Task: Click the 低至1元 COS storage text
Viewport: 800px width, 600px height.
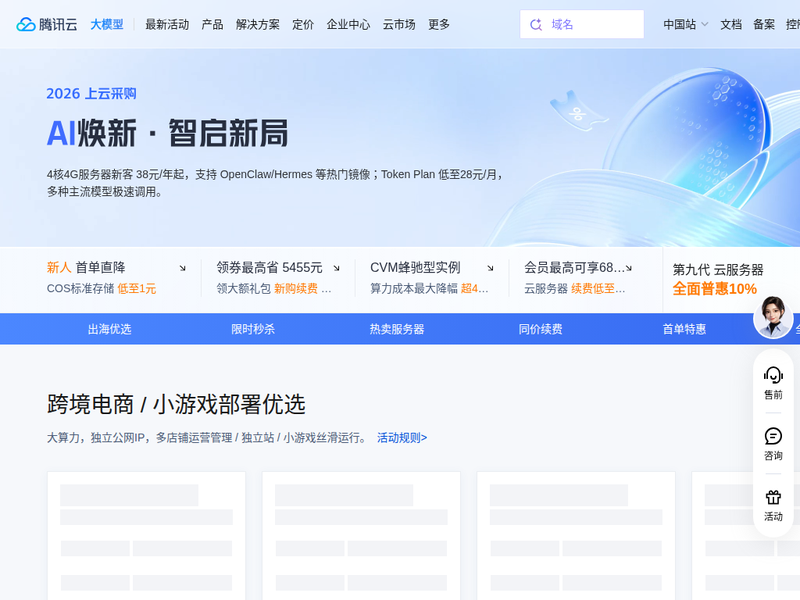Action: click(137, 289)
